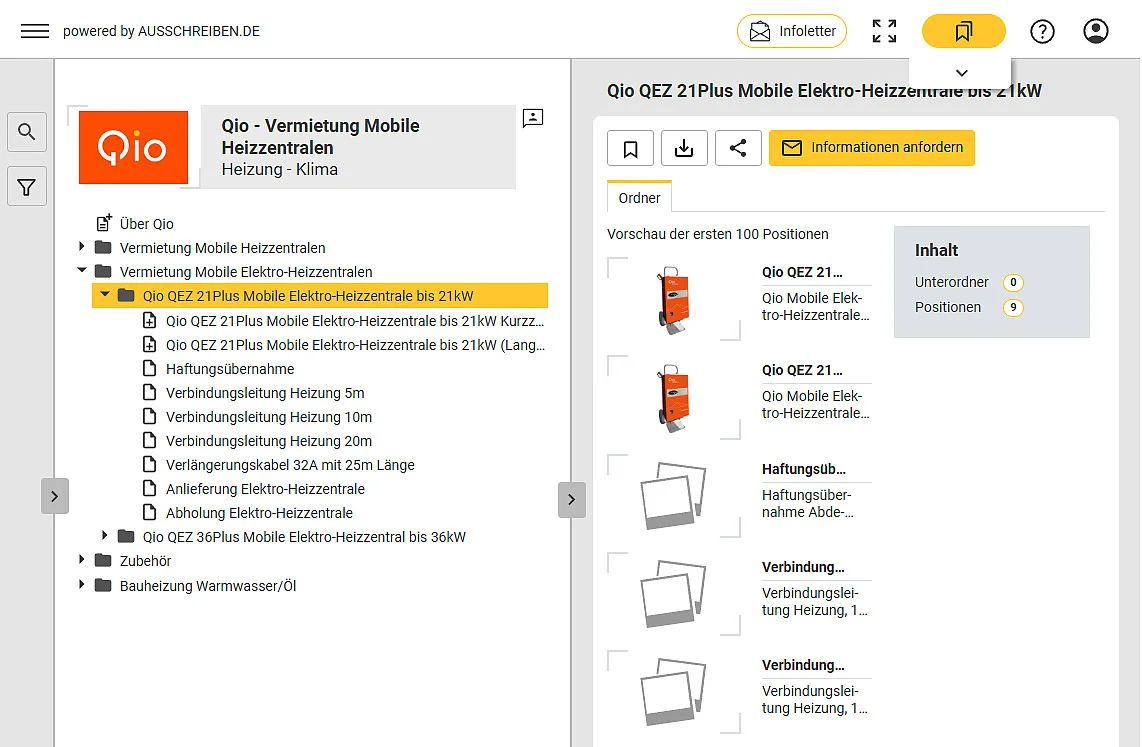Expand the left sidebar arrow
Viewport: 1142px width, 747px height.
coord(55,497)
